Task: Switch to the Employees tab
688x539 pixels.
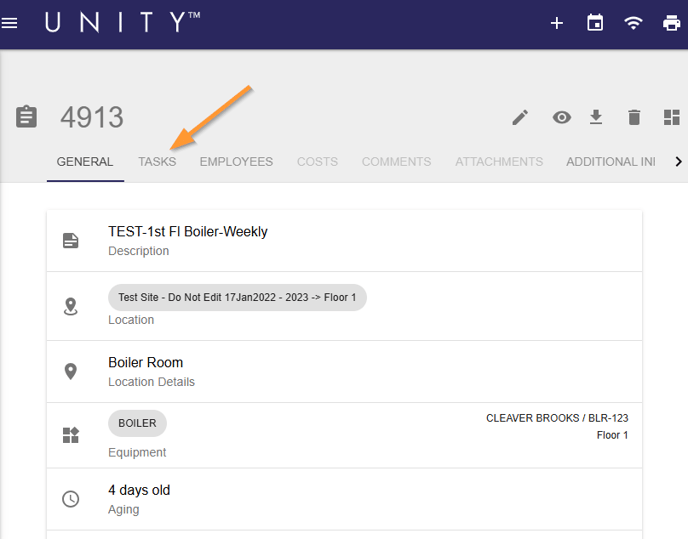Action: 236,162
